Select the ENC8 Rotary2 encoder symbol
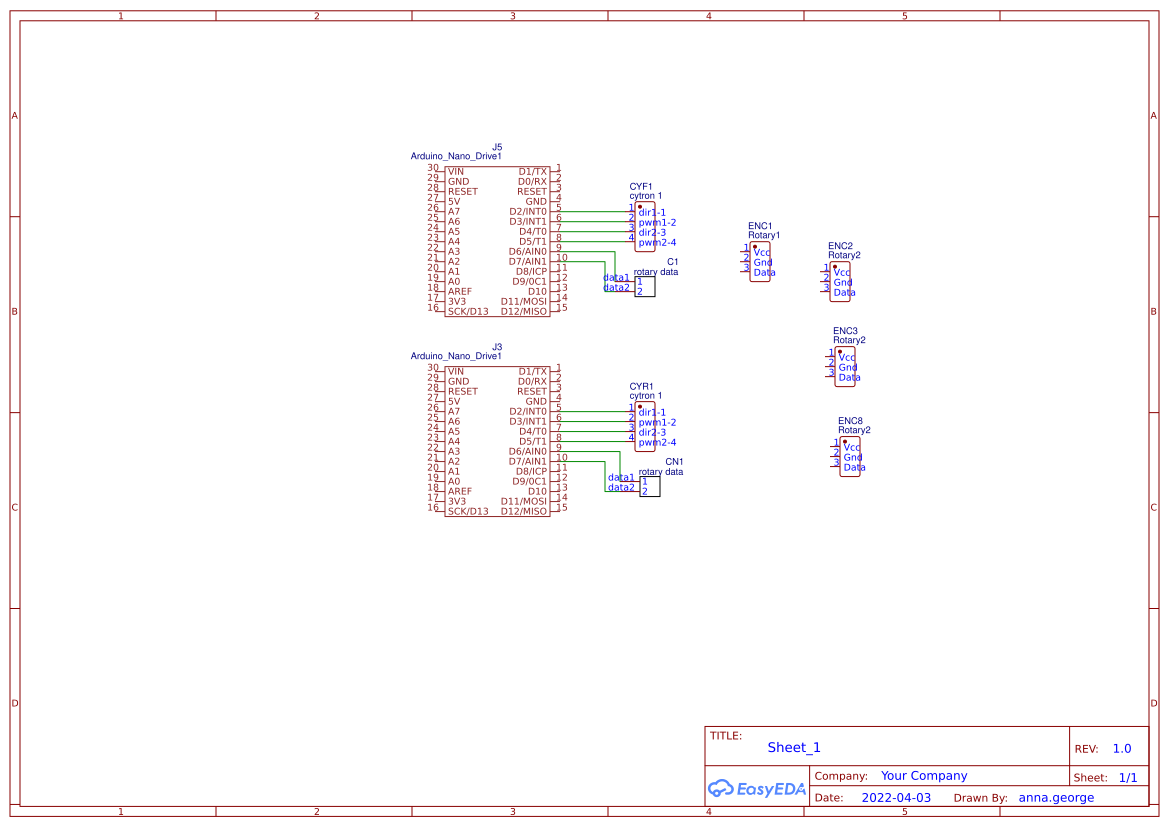Image resolution: width=1169 pixels, height=827 pixels. (x=850, y=457)
